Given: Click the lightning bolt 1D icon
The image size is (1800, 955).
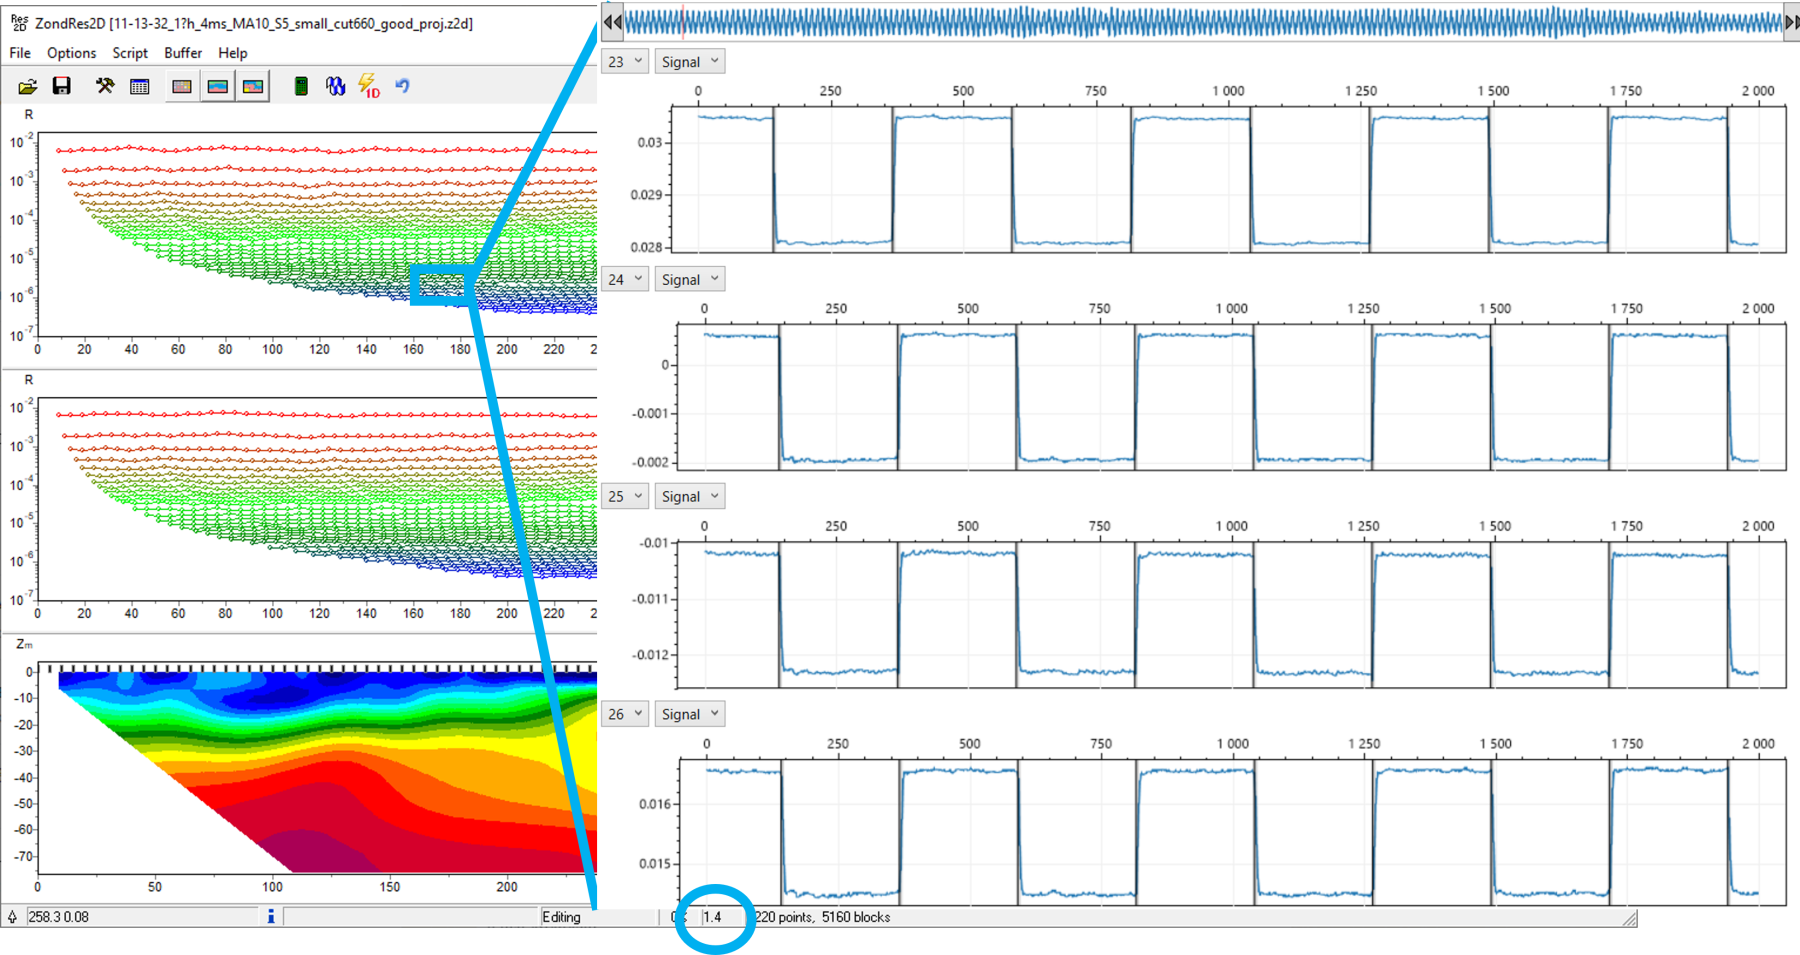Looking at the screenshot, I should pos(369,86).
